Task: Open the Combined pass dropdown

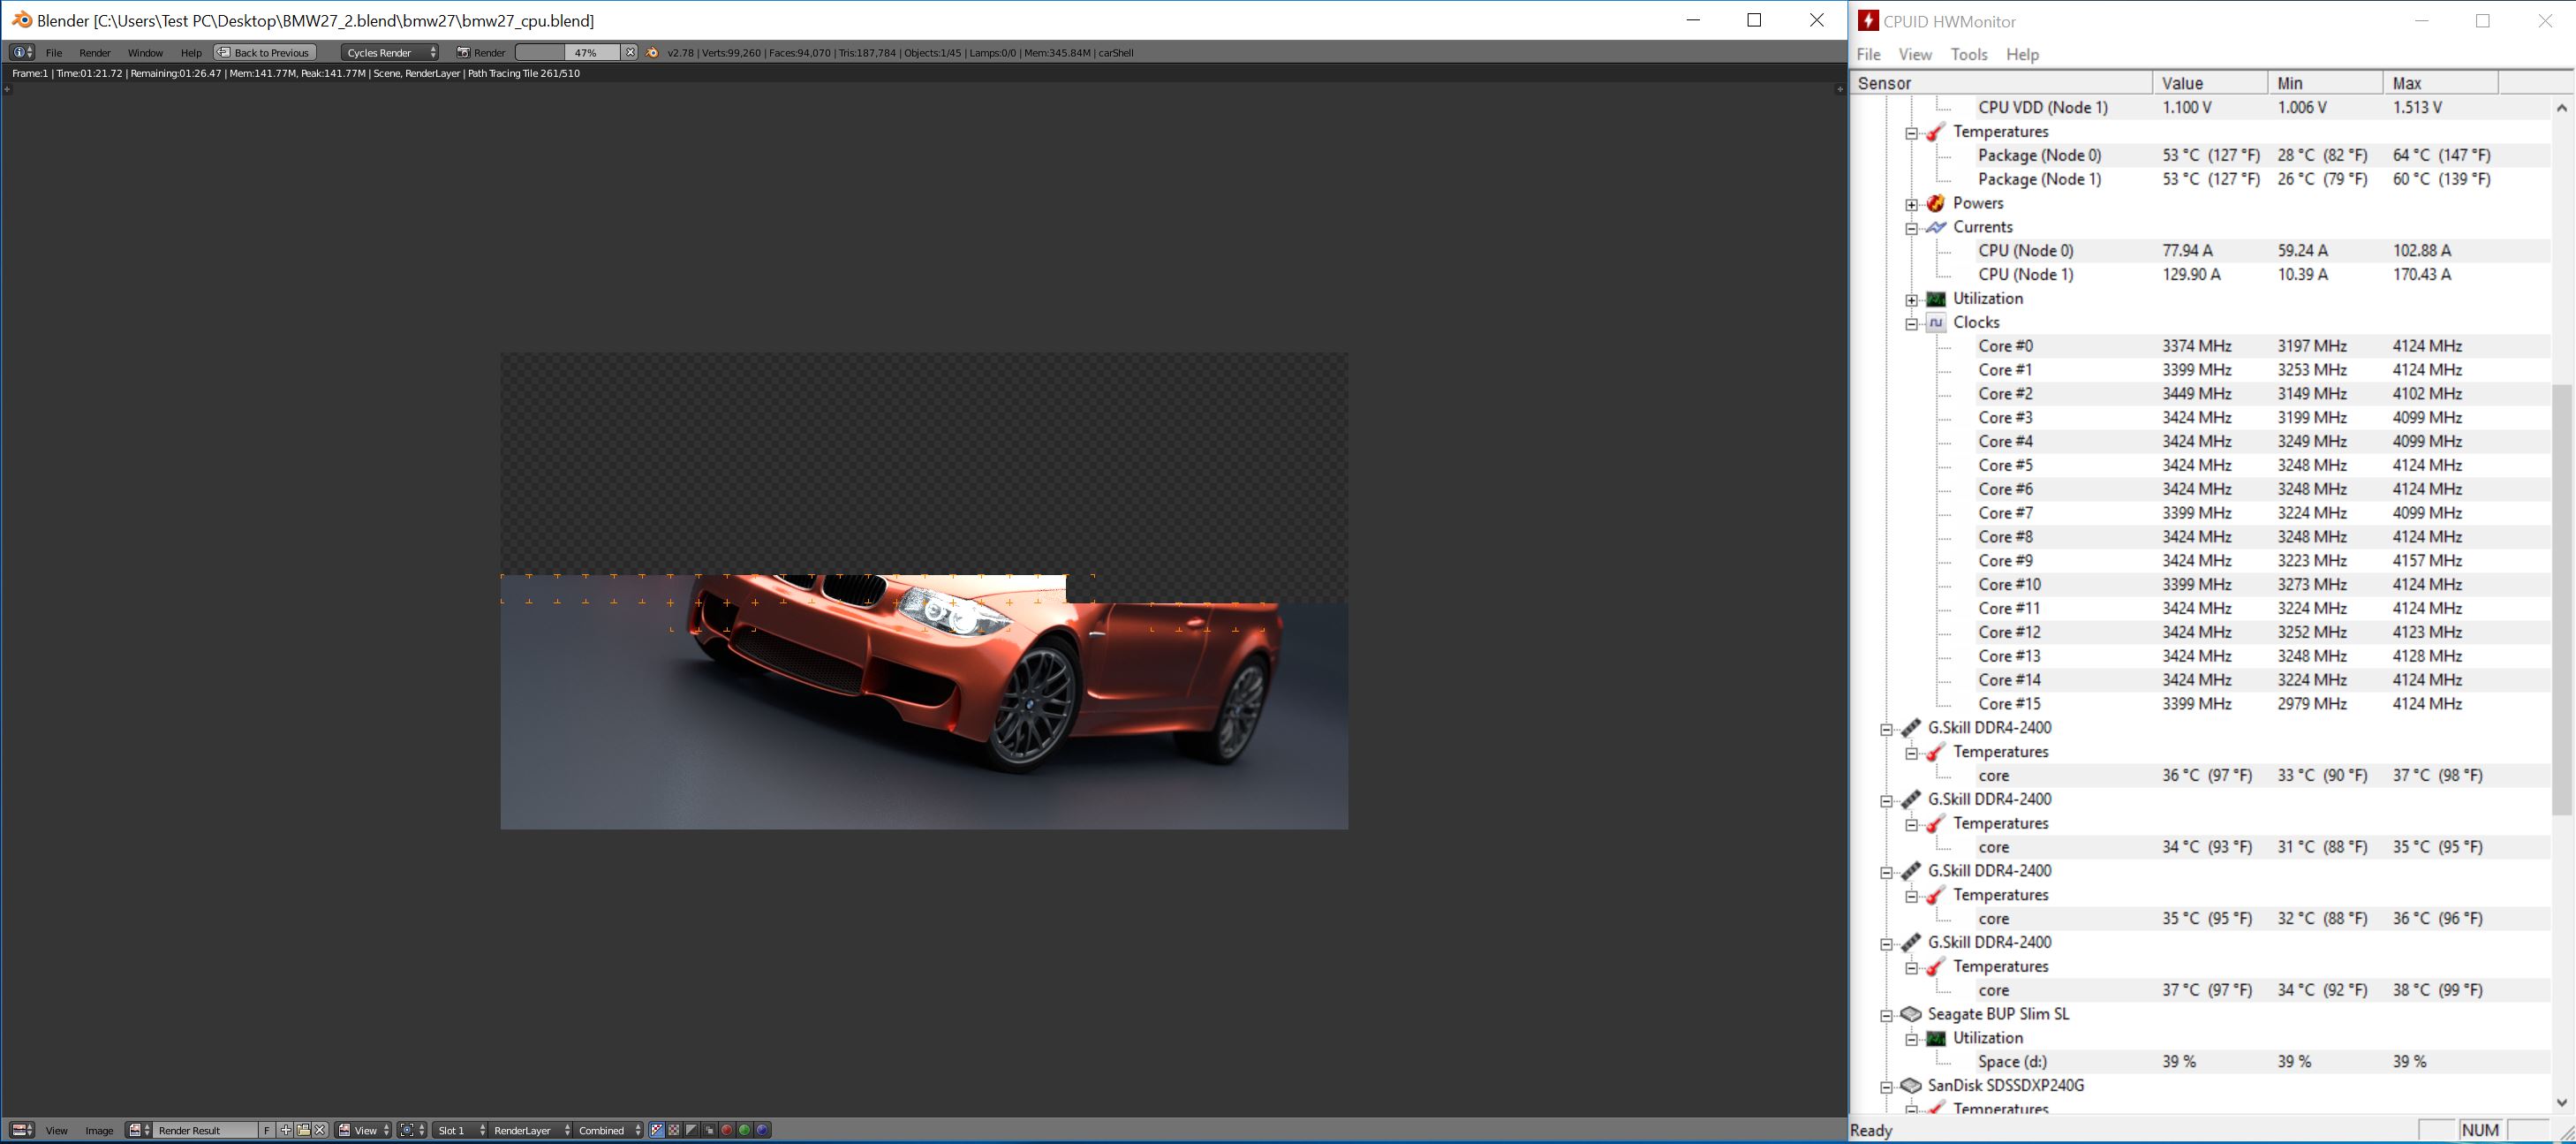Action: pos(608,1130)
